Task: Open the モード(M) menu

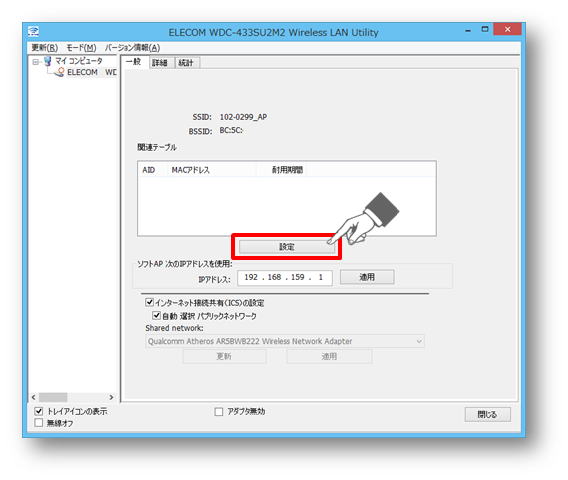Action: (x=81, y=48)
